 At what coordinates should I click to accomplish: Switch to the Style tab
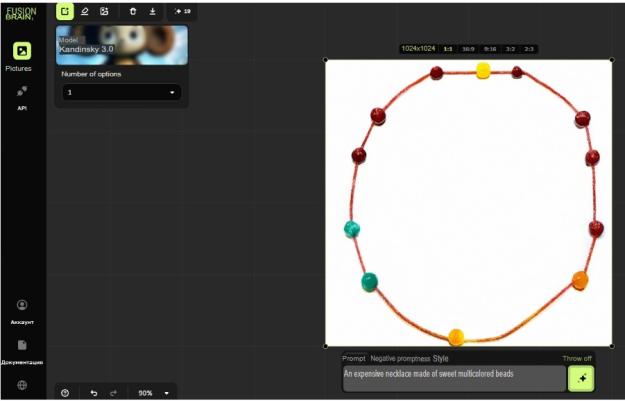point(440,358)
